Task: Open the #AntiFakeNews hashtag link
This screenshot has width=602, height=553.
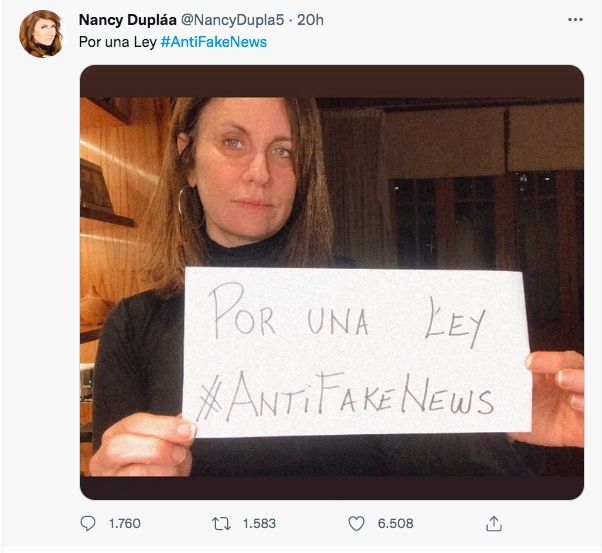Action: [x=213, y=42]
